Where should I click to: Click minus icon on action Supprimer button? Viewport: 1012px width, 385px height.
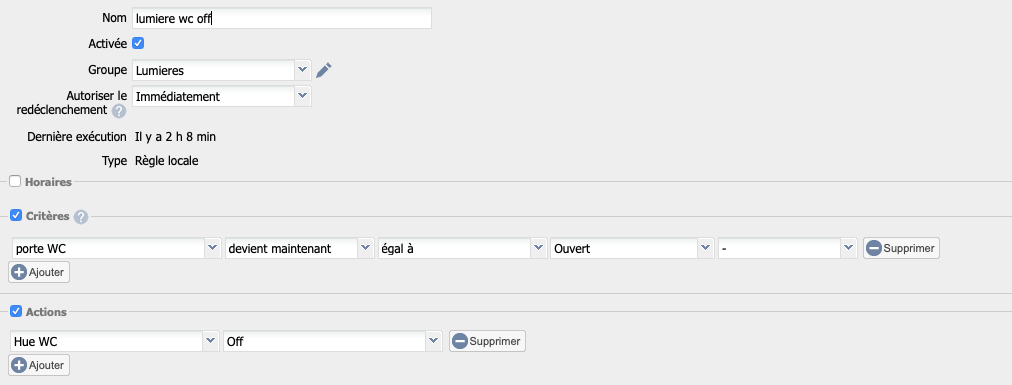pyautogui.click(x=460, y=341)
